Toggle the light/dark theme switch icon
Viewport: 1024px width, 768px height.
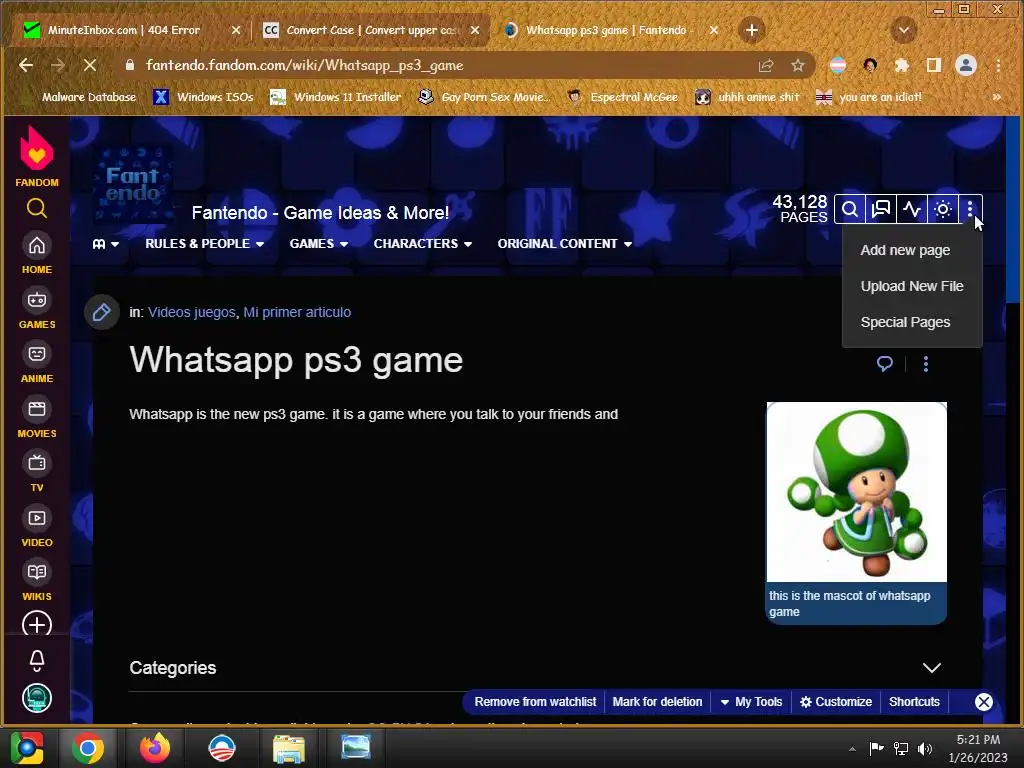[942, 209]
